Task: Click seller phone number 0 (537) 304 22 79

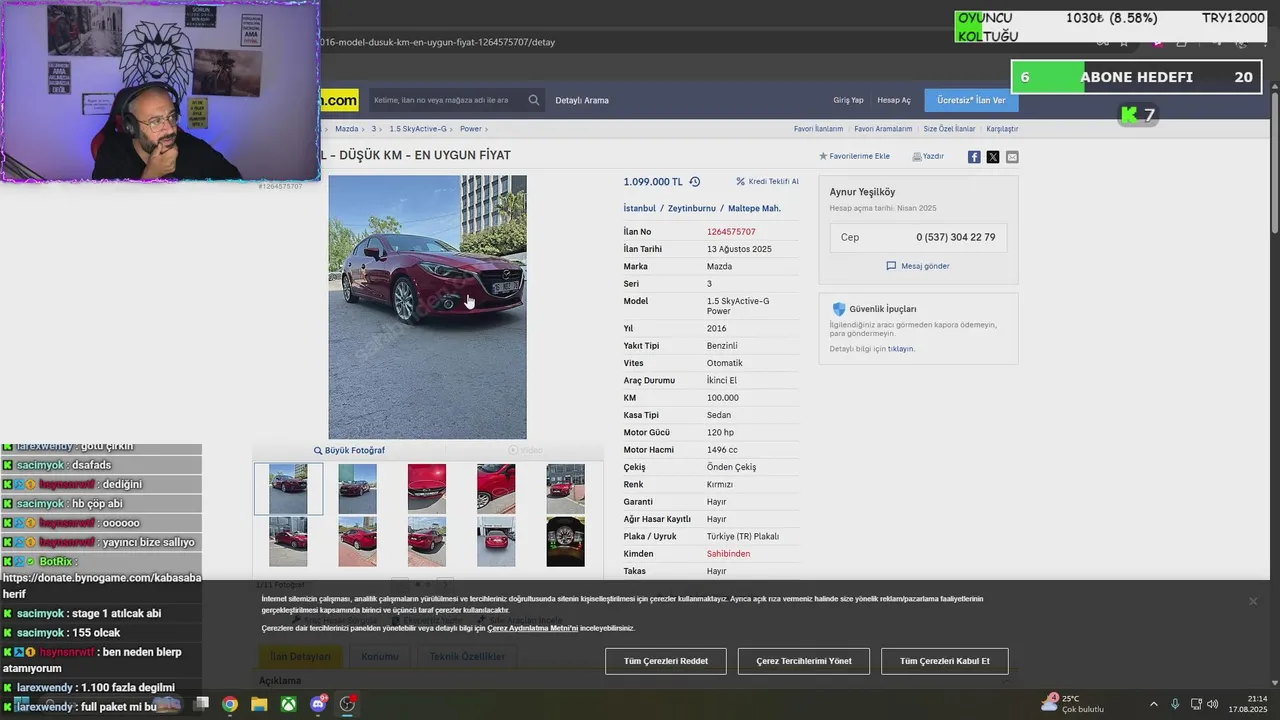Action: [x=955, y=238]
